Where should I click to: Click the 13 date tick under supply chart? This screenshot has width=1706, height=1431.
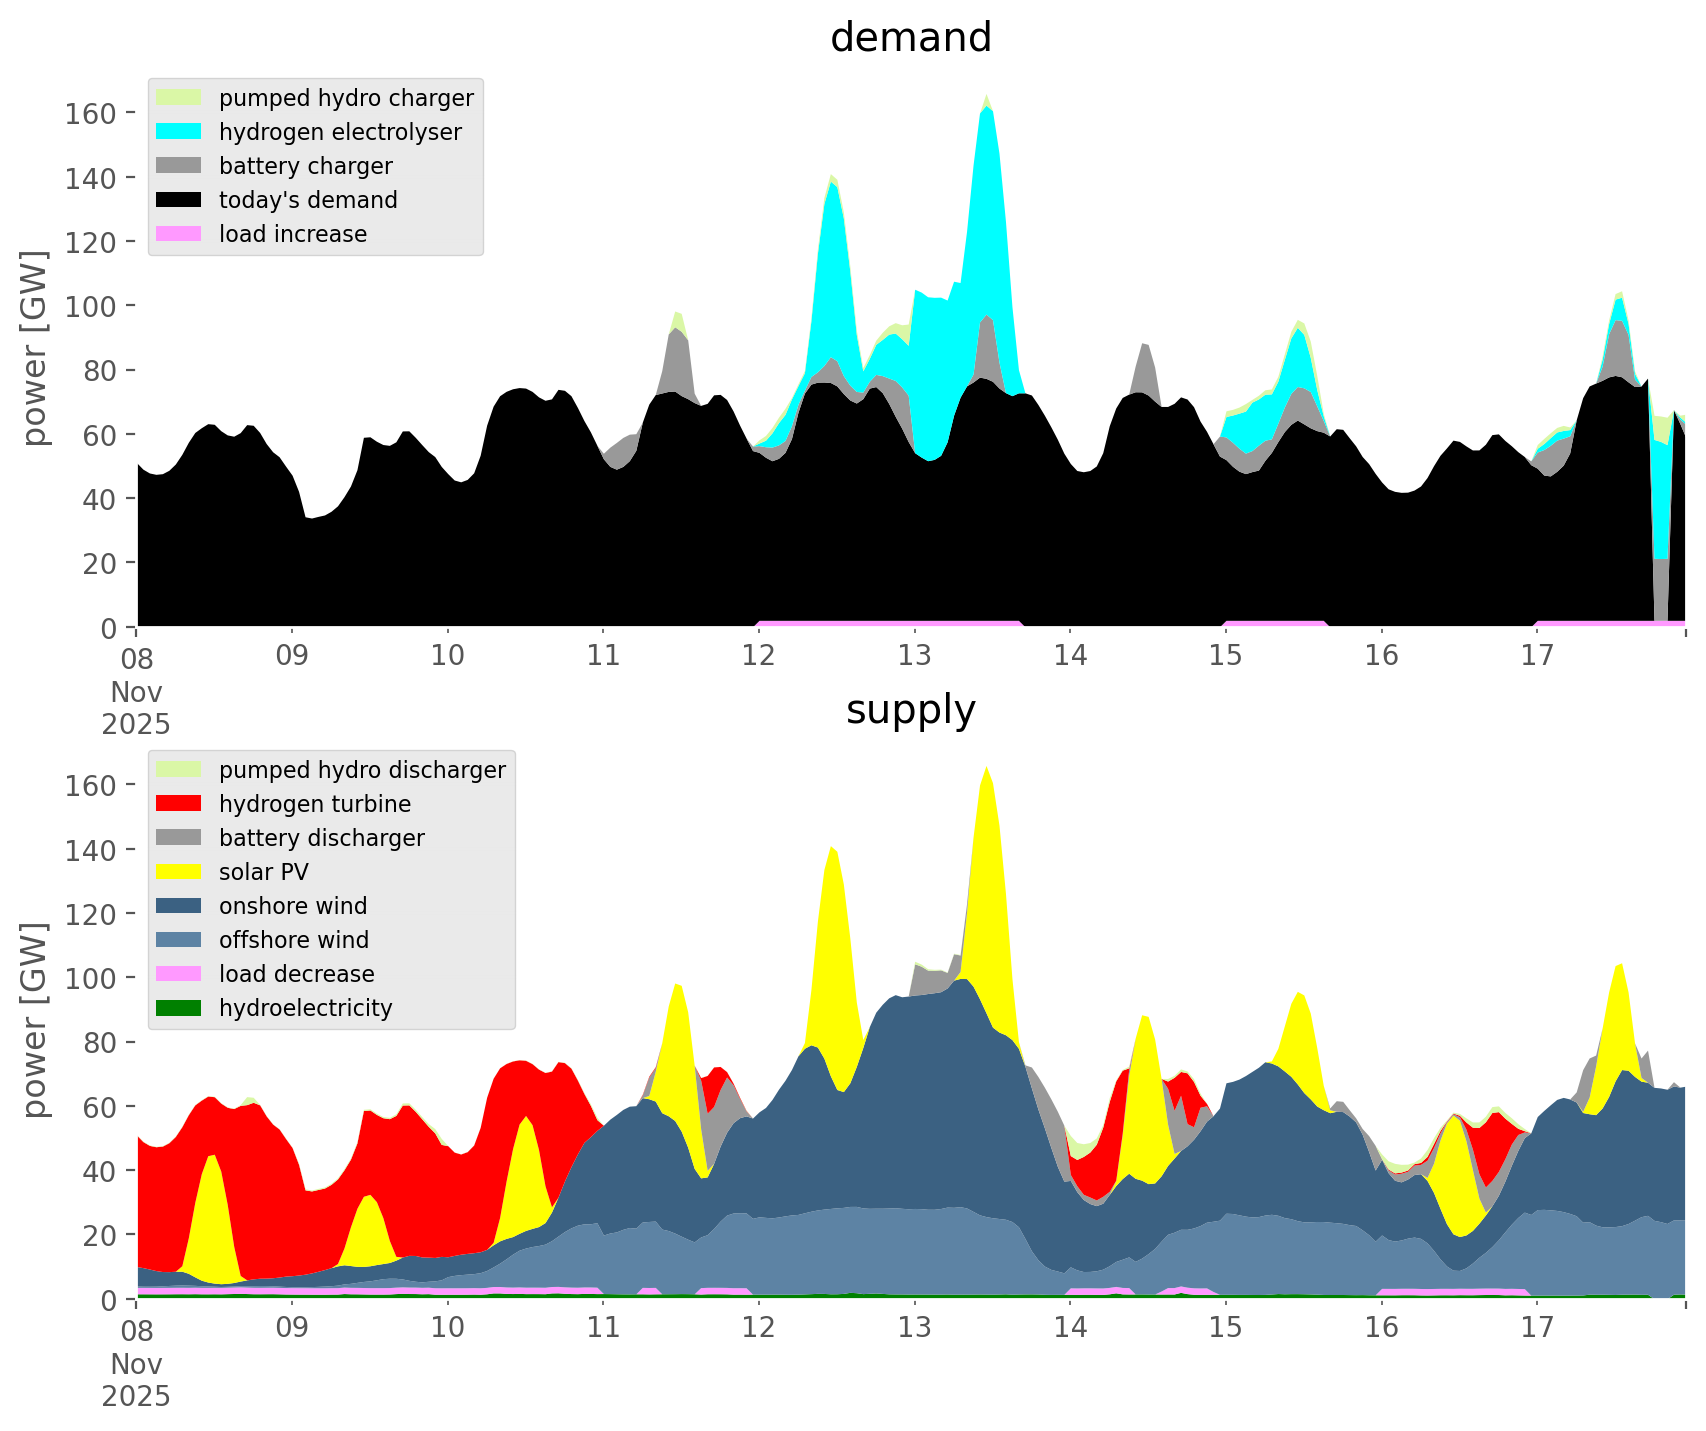tap(914, 1328)
